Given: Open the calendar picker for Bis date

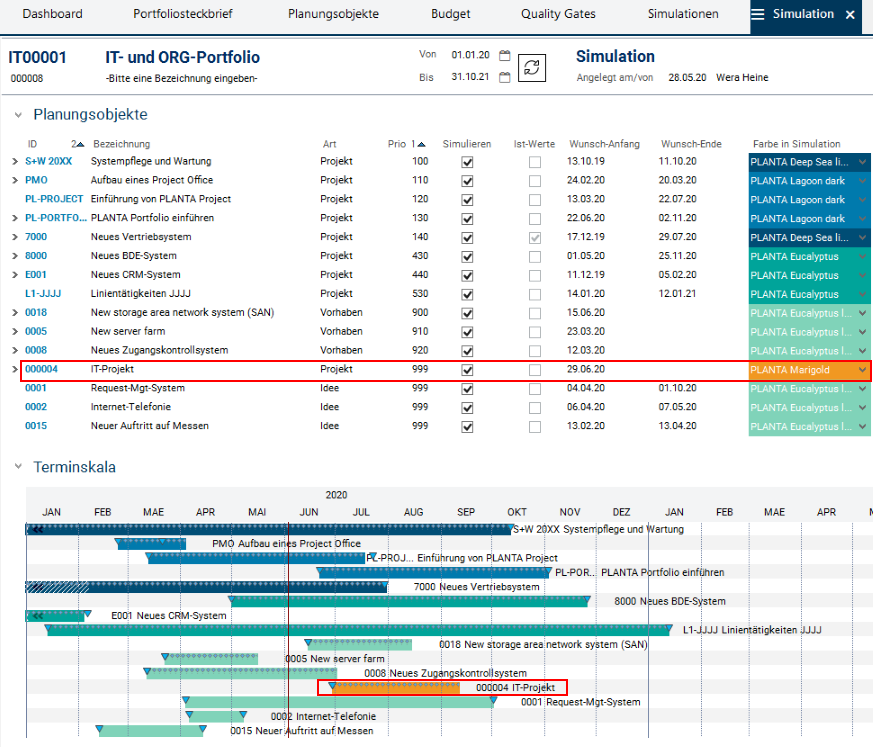Looking at the screenshot, I should pyautogui.click(x=505, y=77).
